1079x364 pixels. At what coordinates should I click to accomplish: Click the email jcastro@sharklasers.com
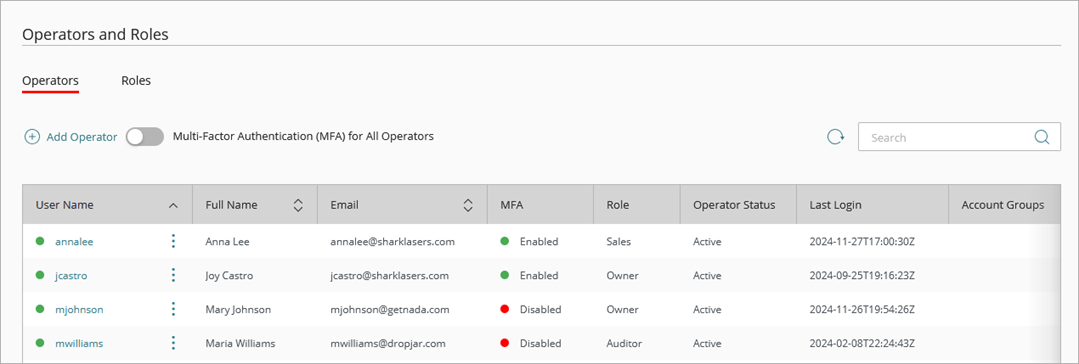point(389,275)
